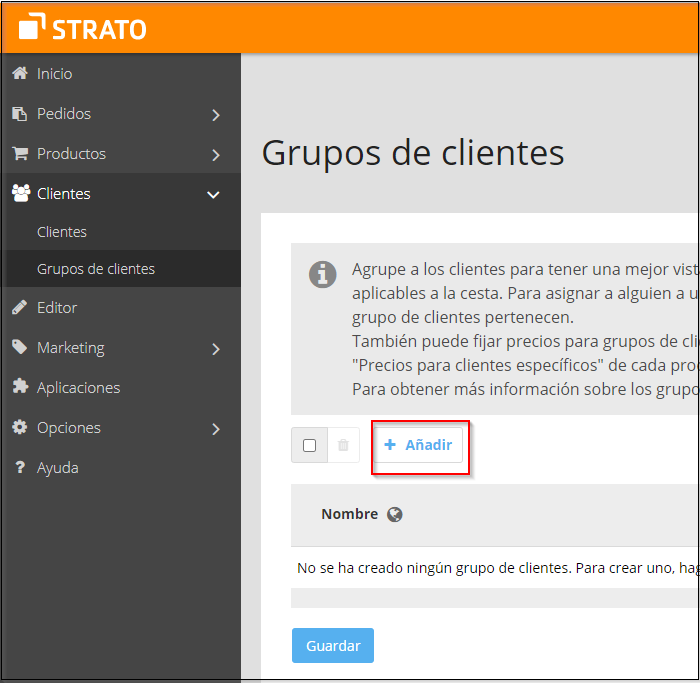This screenshot has height=683, width=700.
Task: Click the Ayuda question mark icon
Action: [x=20, y=467]
